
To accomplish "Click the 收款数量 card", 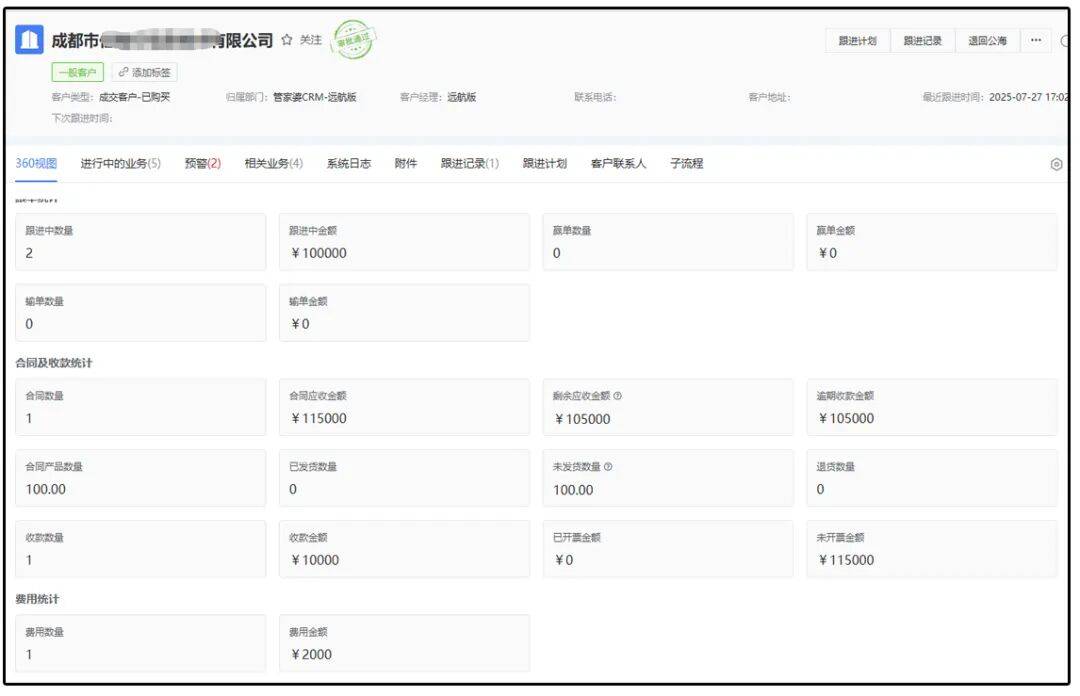I will pyautogui.click(x=141, y=549).
